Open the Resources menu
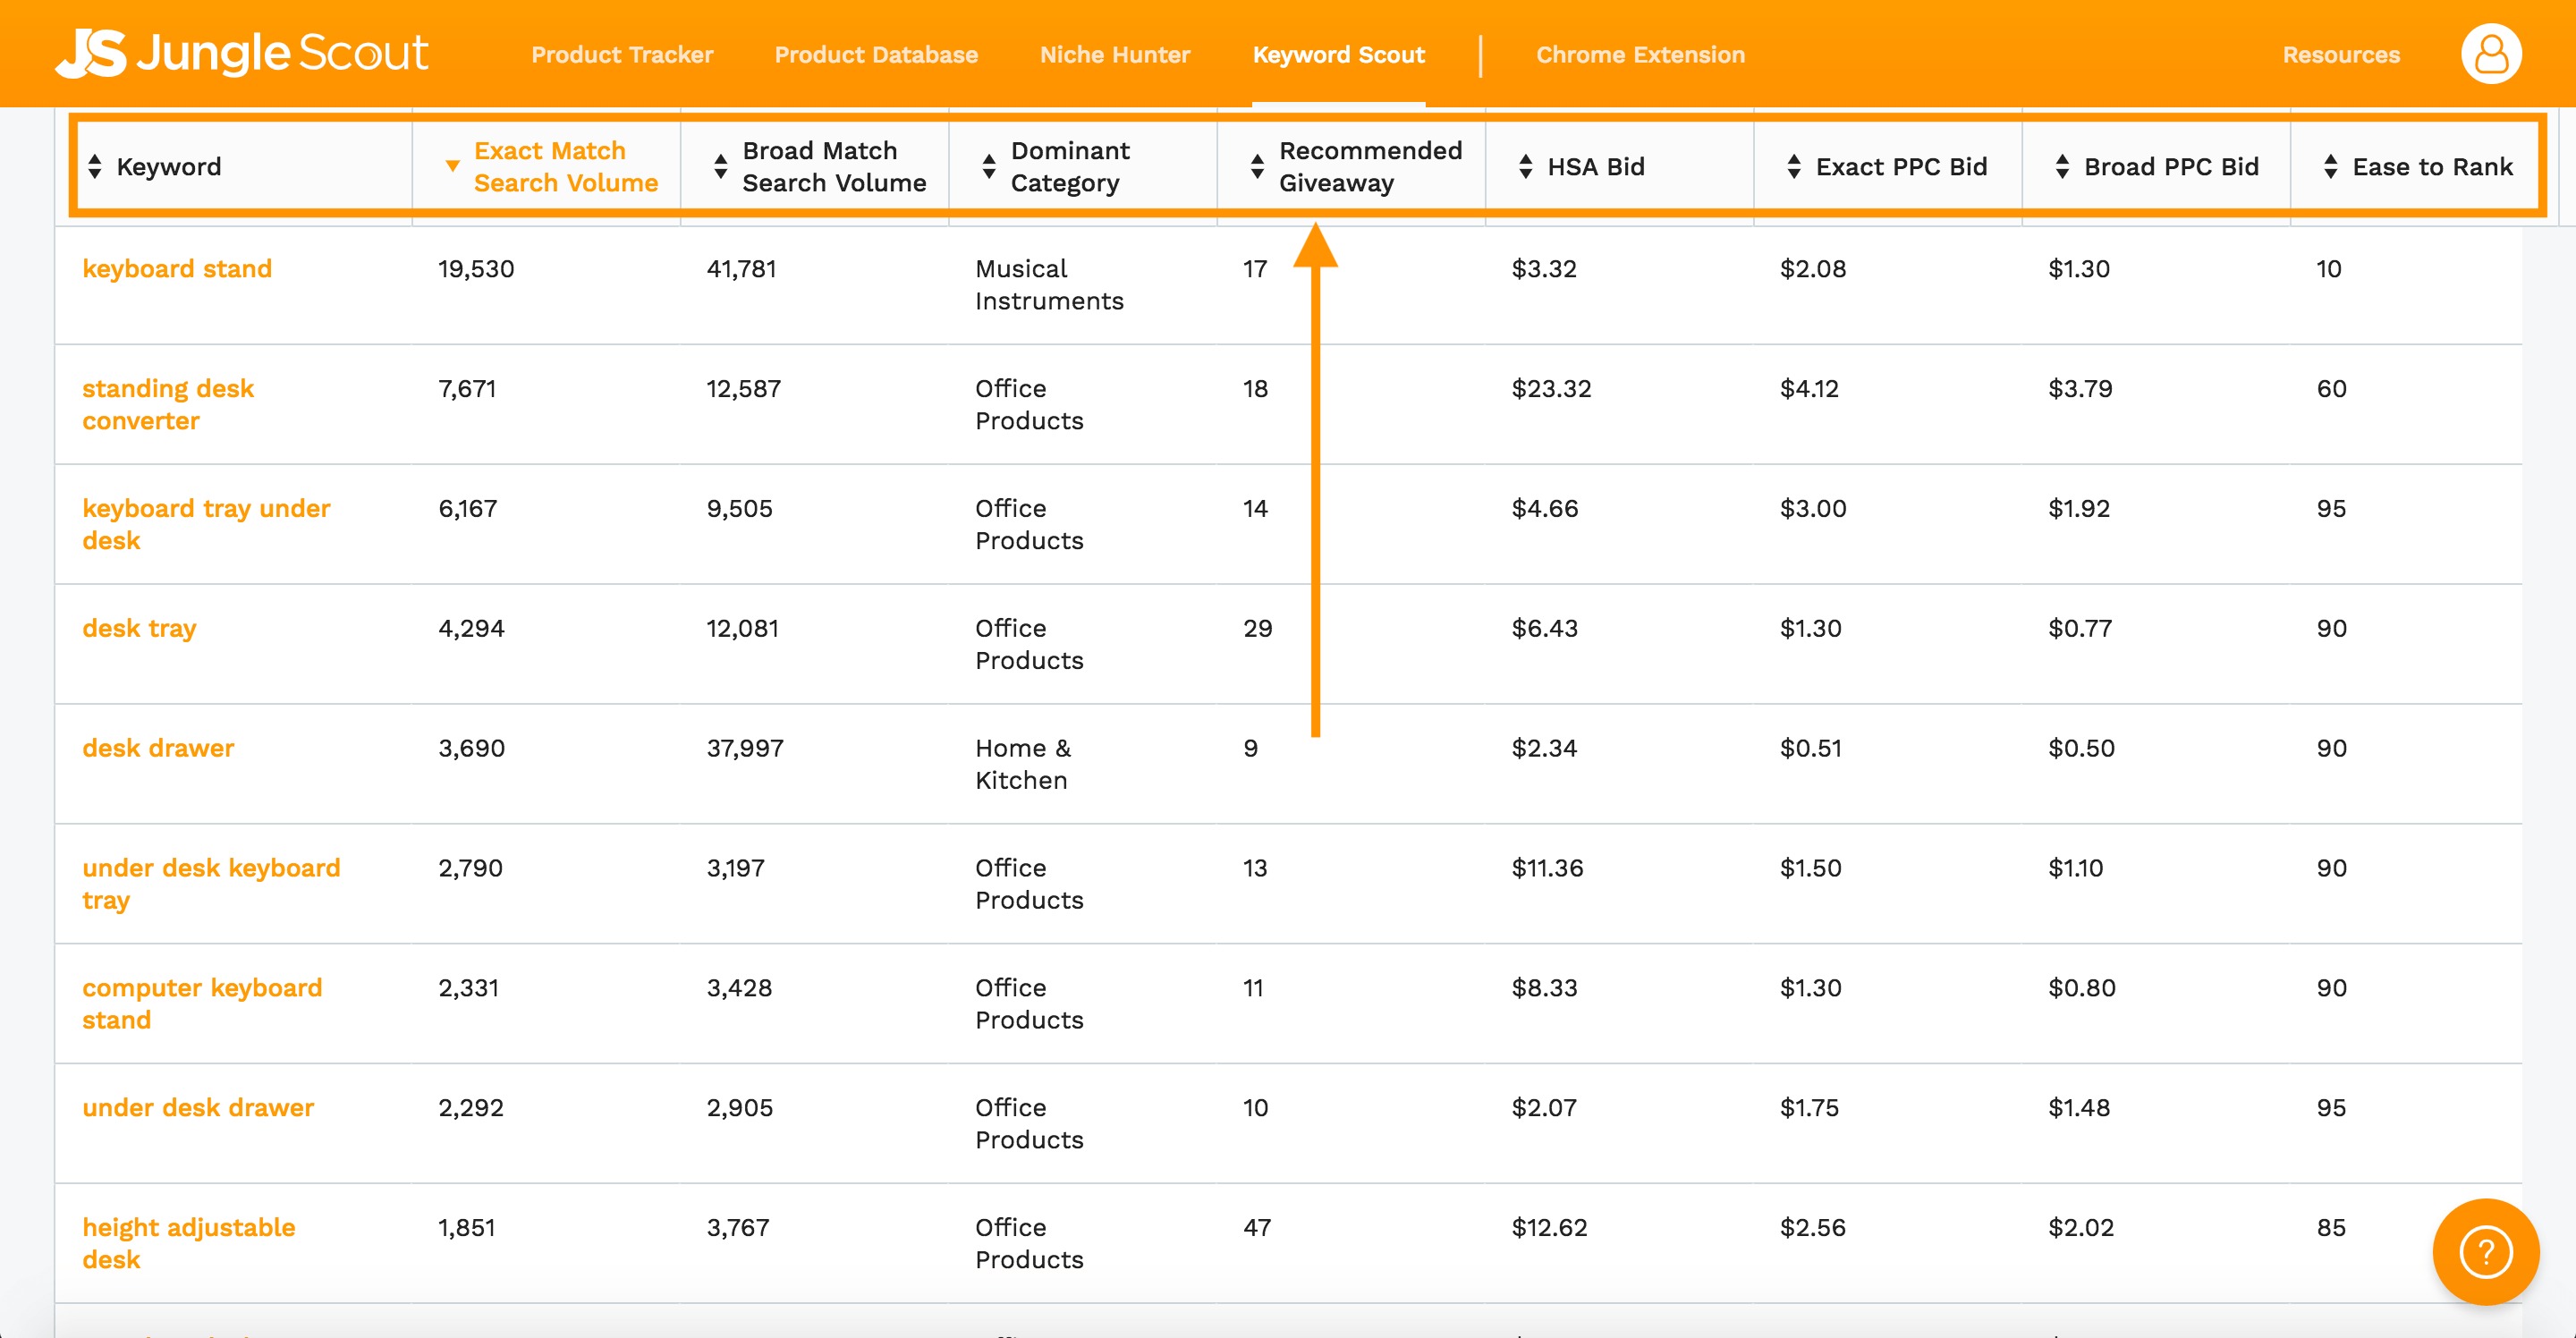Viewport: 2576px width, 1338px height. point(2341,55)
